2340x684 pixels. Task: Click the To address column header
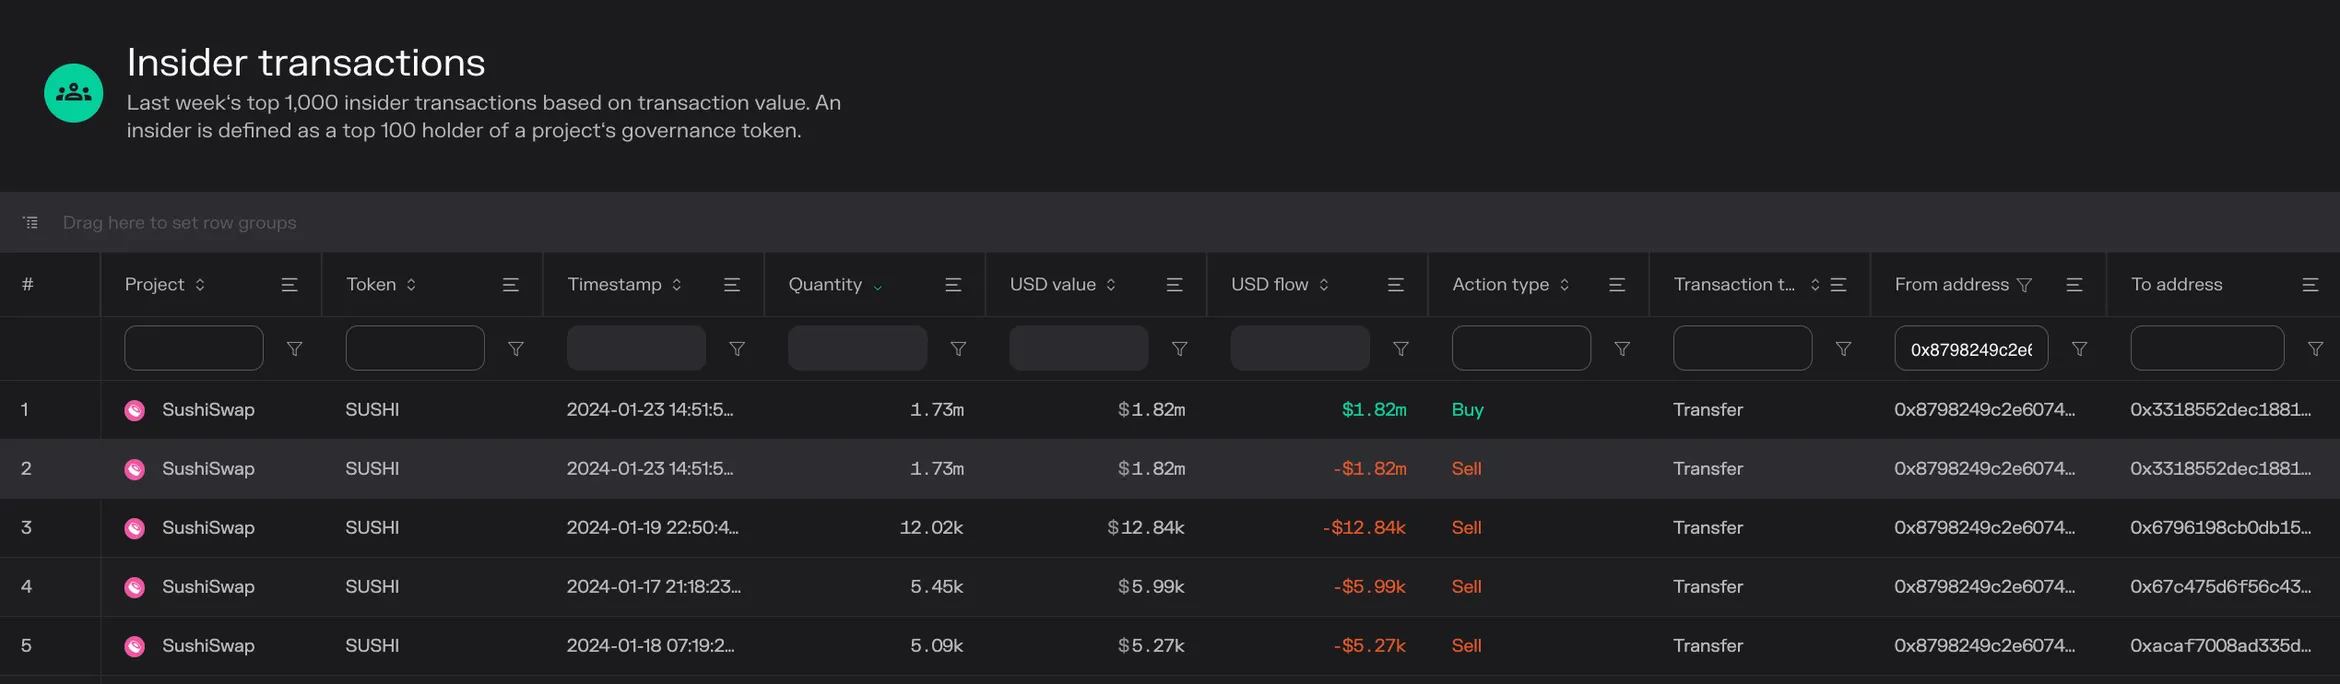click(x=2176, y=285)
